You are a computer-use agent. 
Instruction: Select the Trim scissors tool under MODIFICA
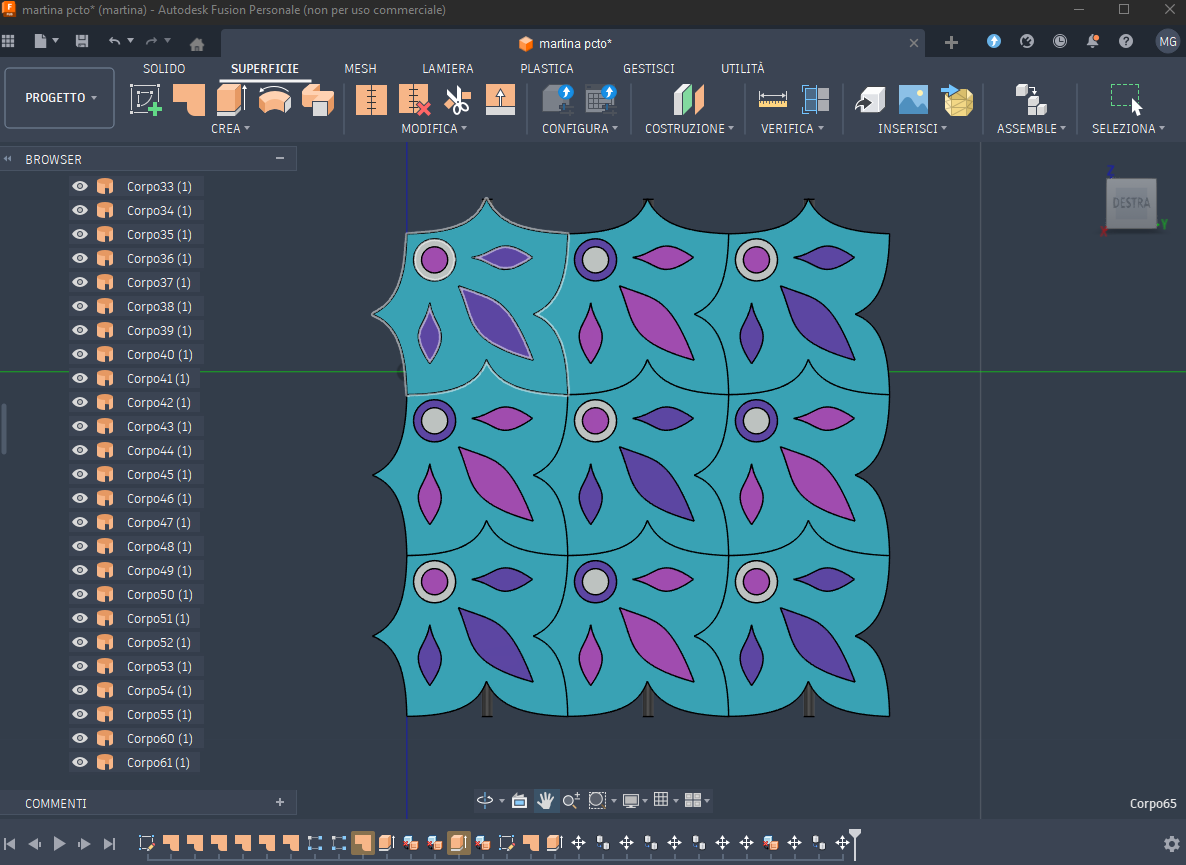click(458, 99)
